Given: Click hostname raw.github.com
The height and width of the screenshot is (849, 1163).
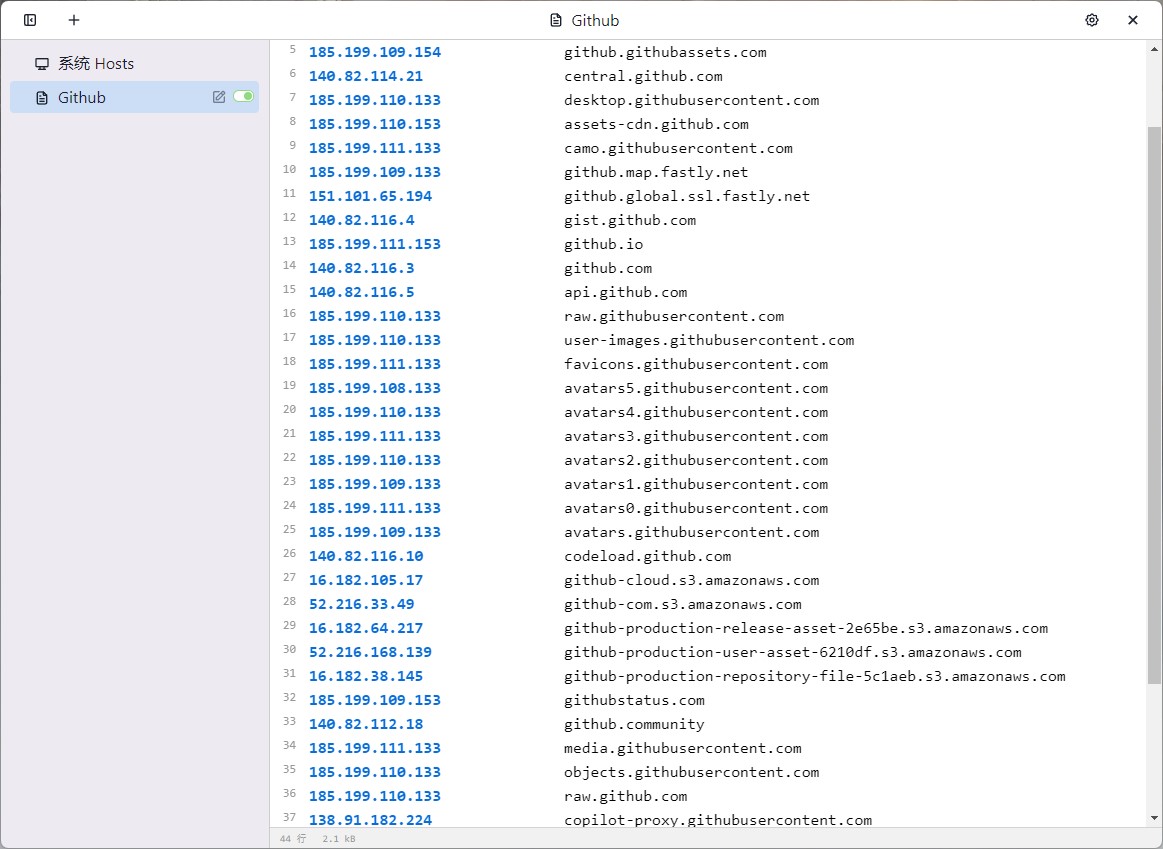Looking at the screenshot, I should [625, 796].
